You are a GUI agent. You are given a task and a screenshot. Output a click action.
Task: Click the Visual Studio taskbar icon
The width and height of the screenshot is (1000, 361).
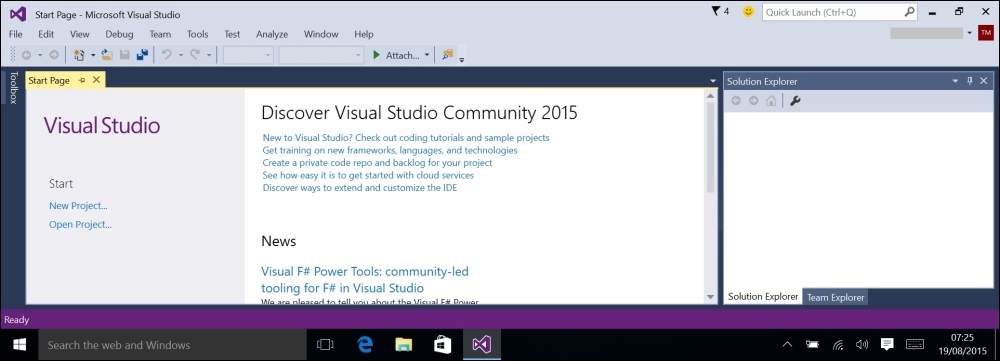(482, 345)
